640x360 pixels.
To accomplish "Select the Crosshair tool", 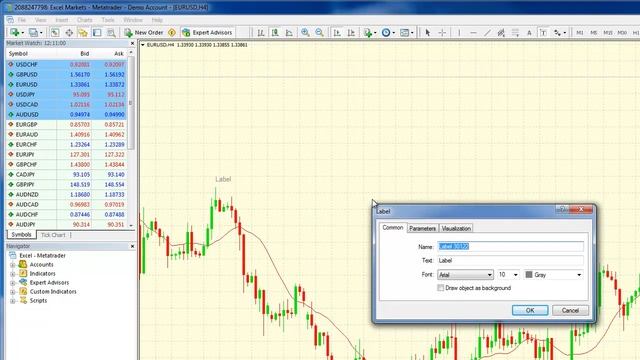I will click(x=442, y=33).
